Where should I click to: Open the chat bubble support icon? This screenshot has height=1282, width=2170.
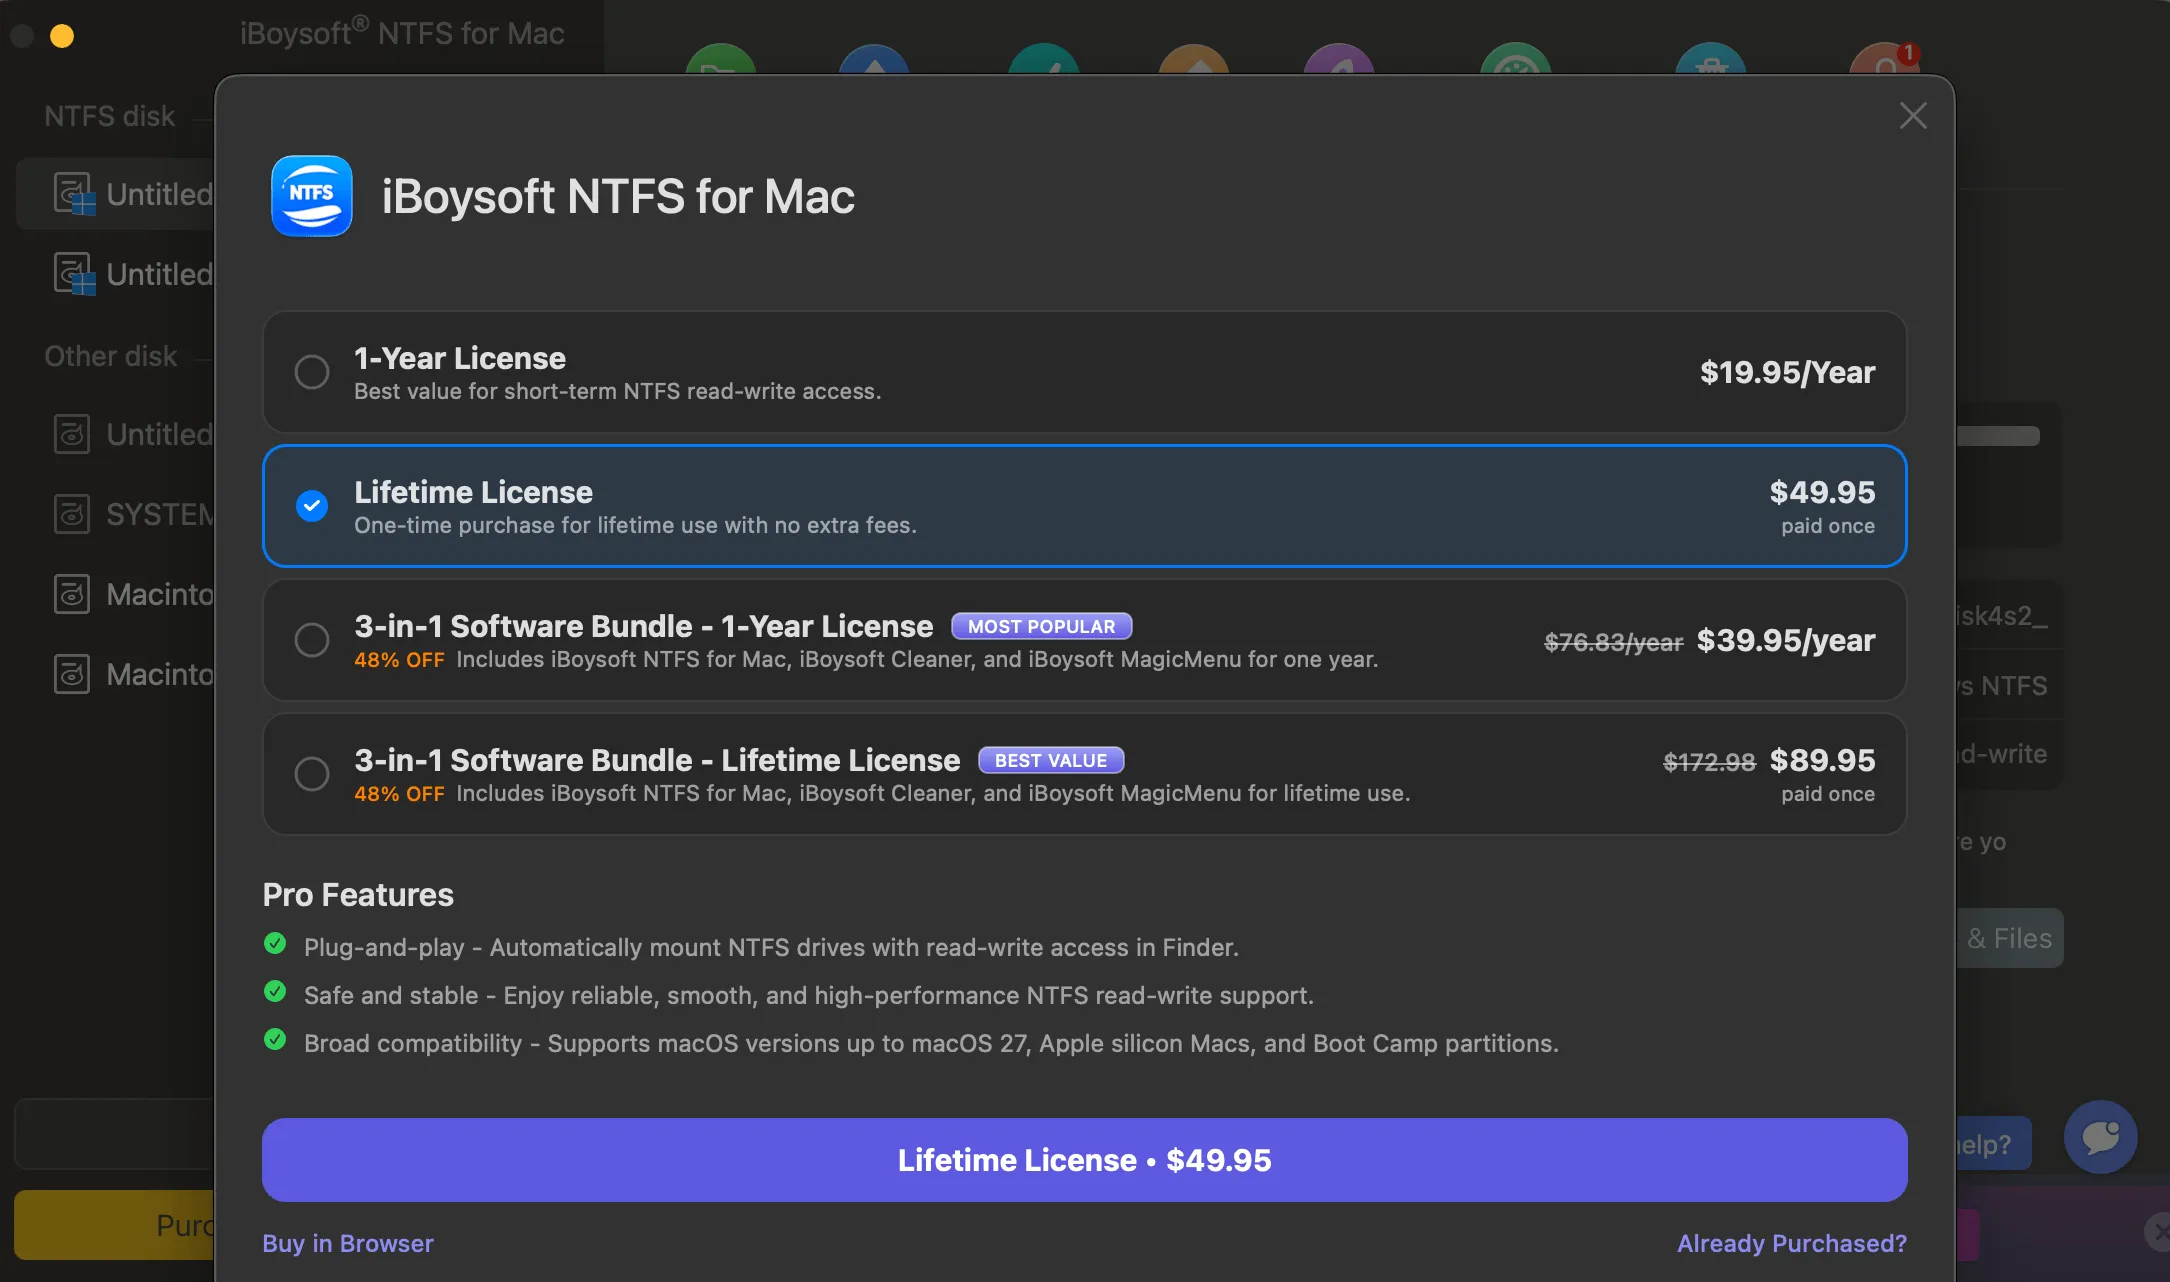[x=2100, y=1137]
